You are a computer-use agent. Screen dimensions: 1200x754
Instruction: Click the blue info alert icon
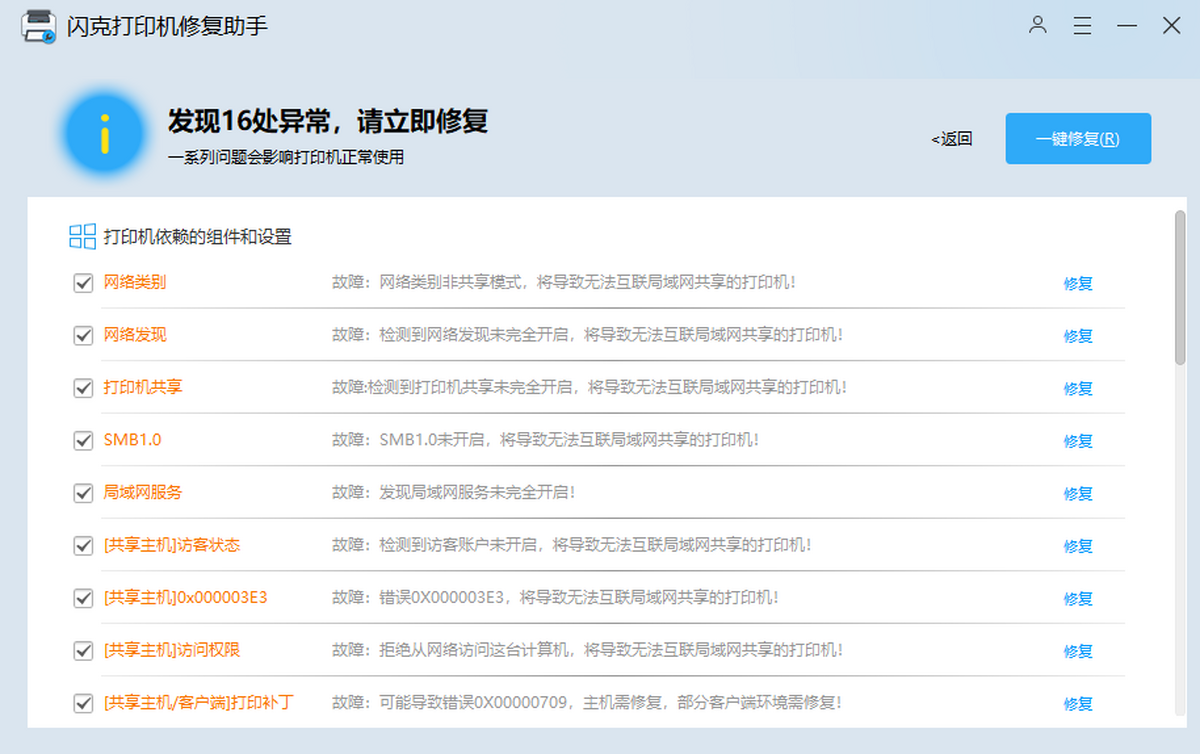pyautogui.click(x=103, y=133)
